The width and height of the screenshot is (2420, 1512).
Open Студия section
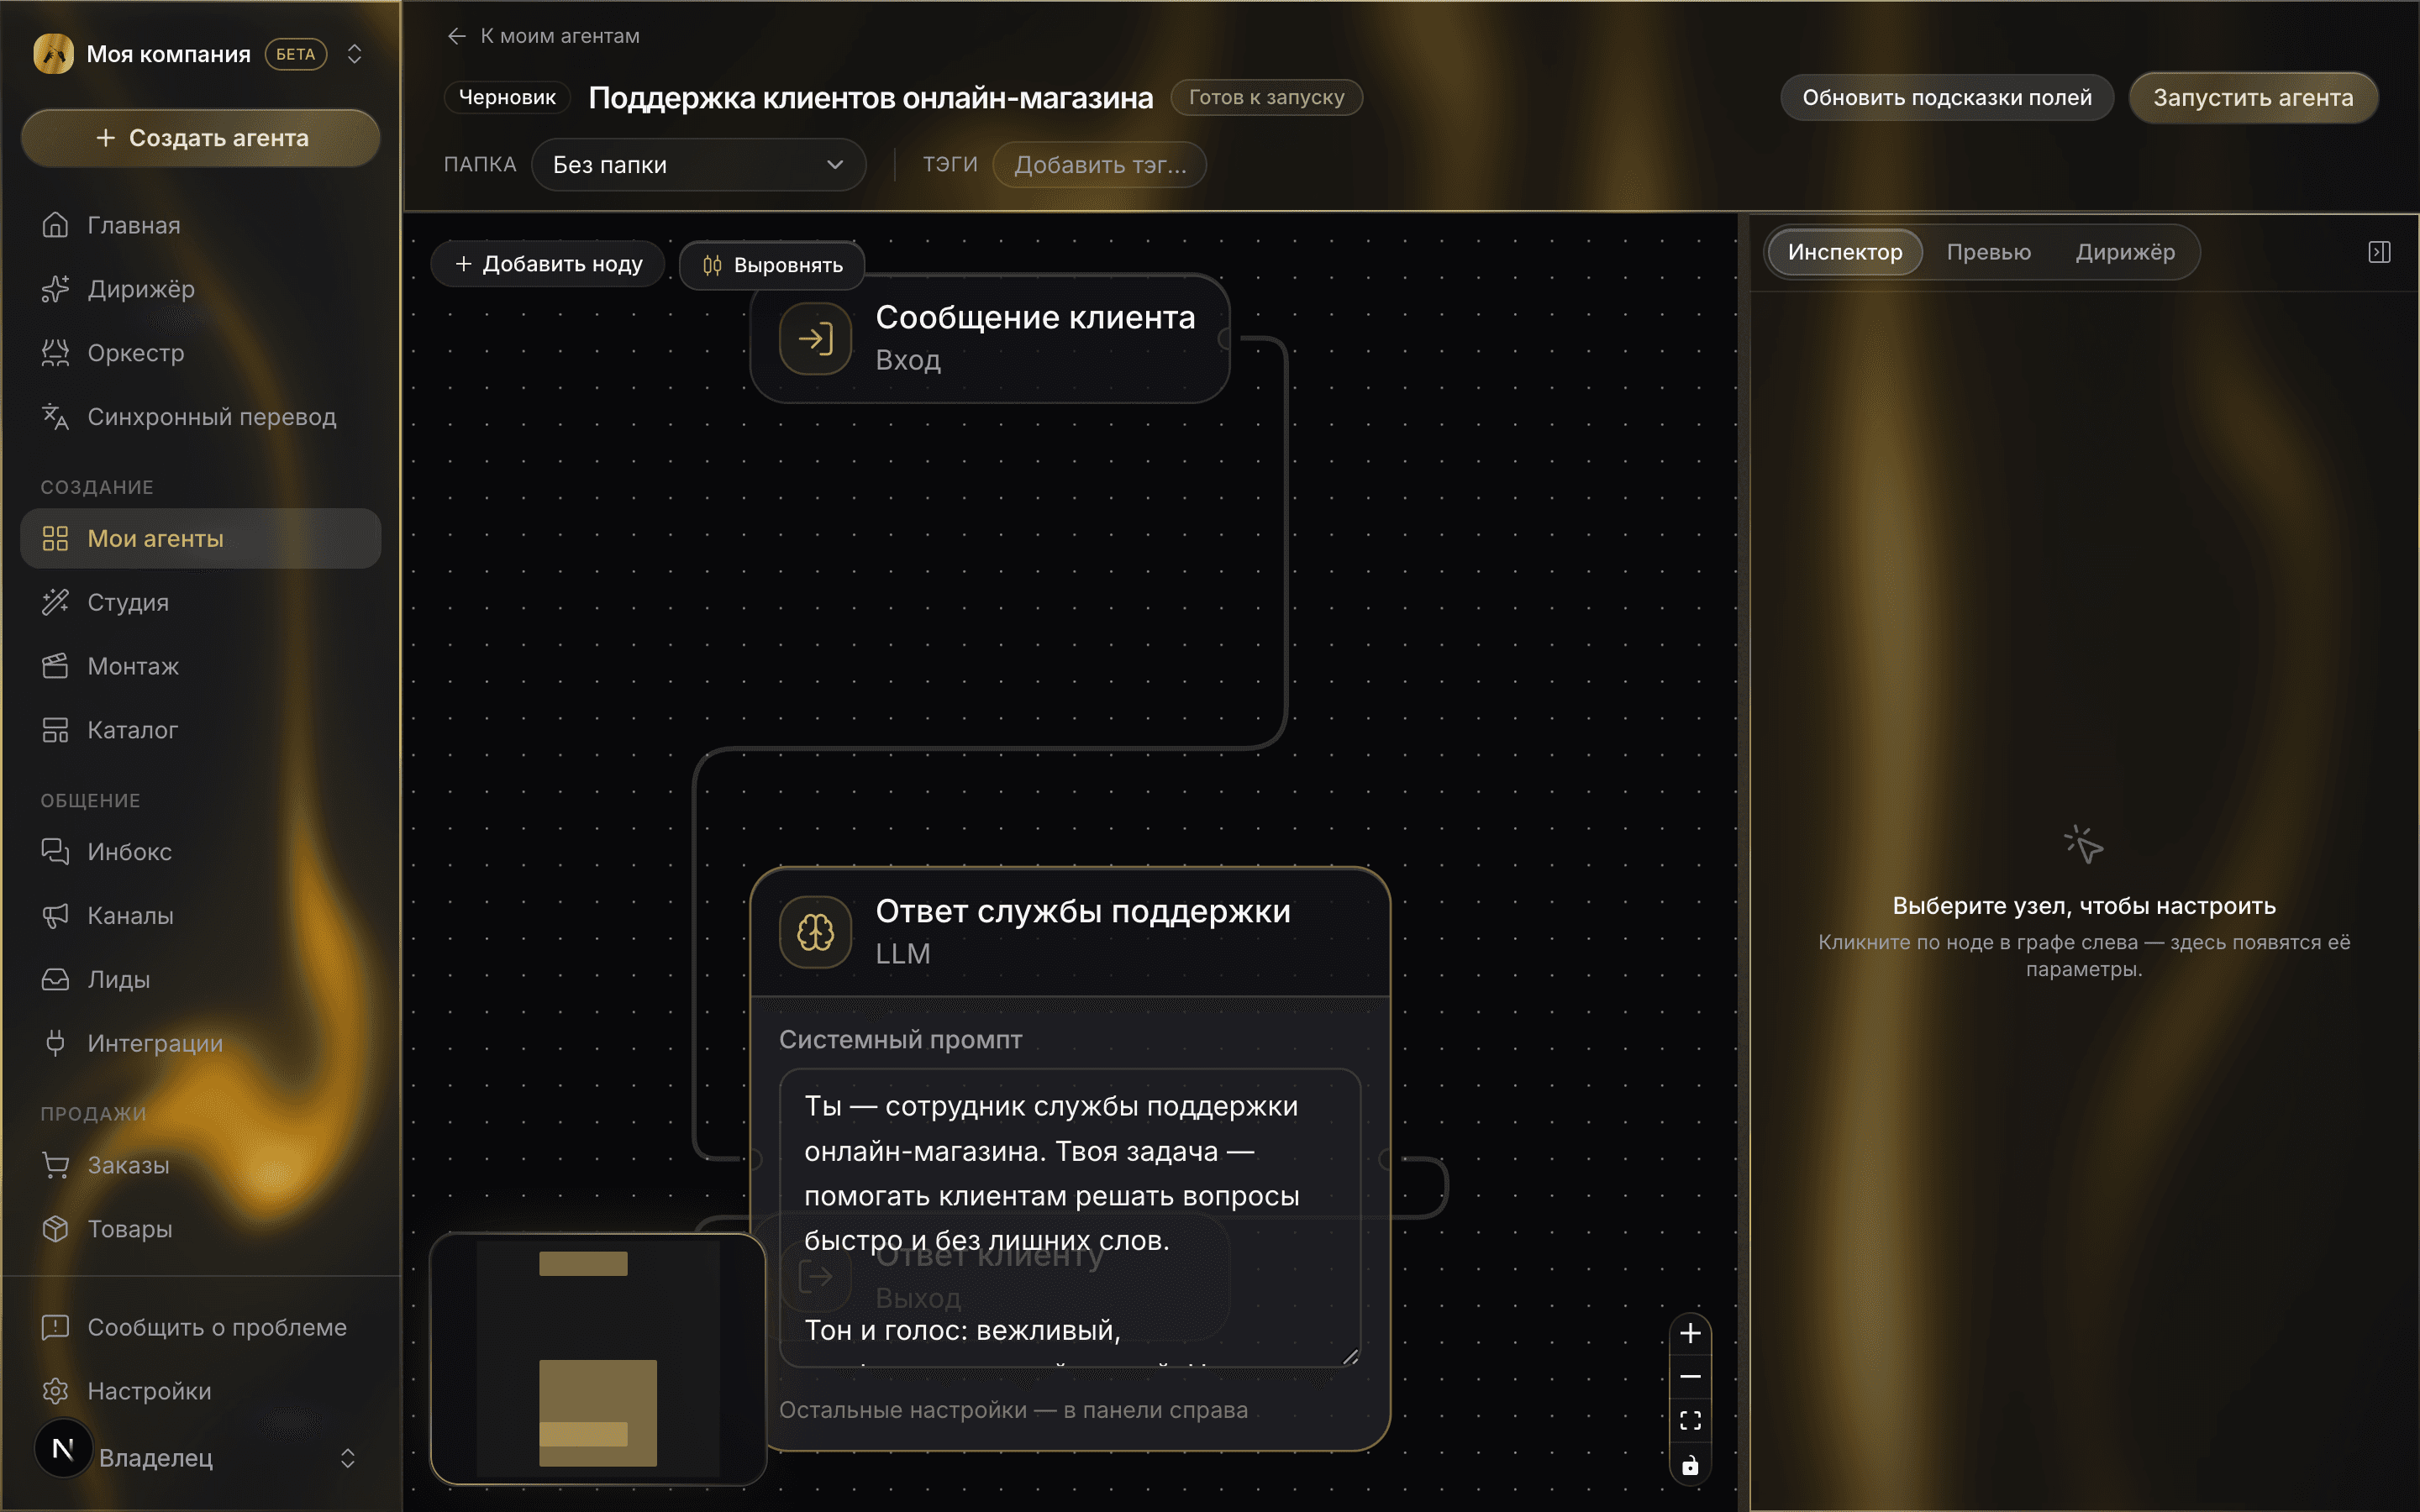tap(200, 602)
